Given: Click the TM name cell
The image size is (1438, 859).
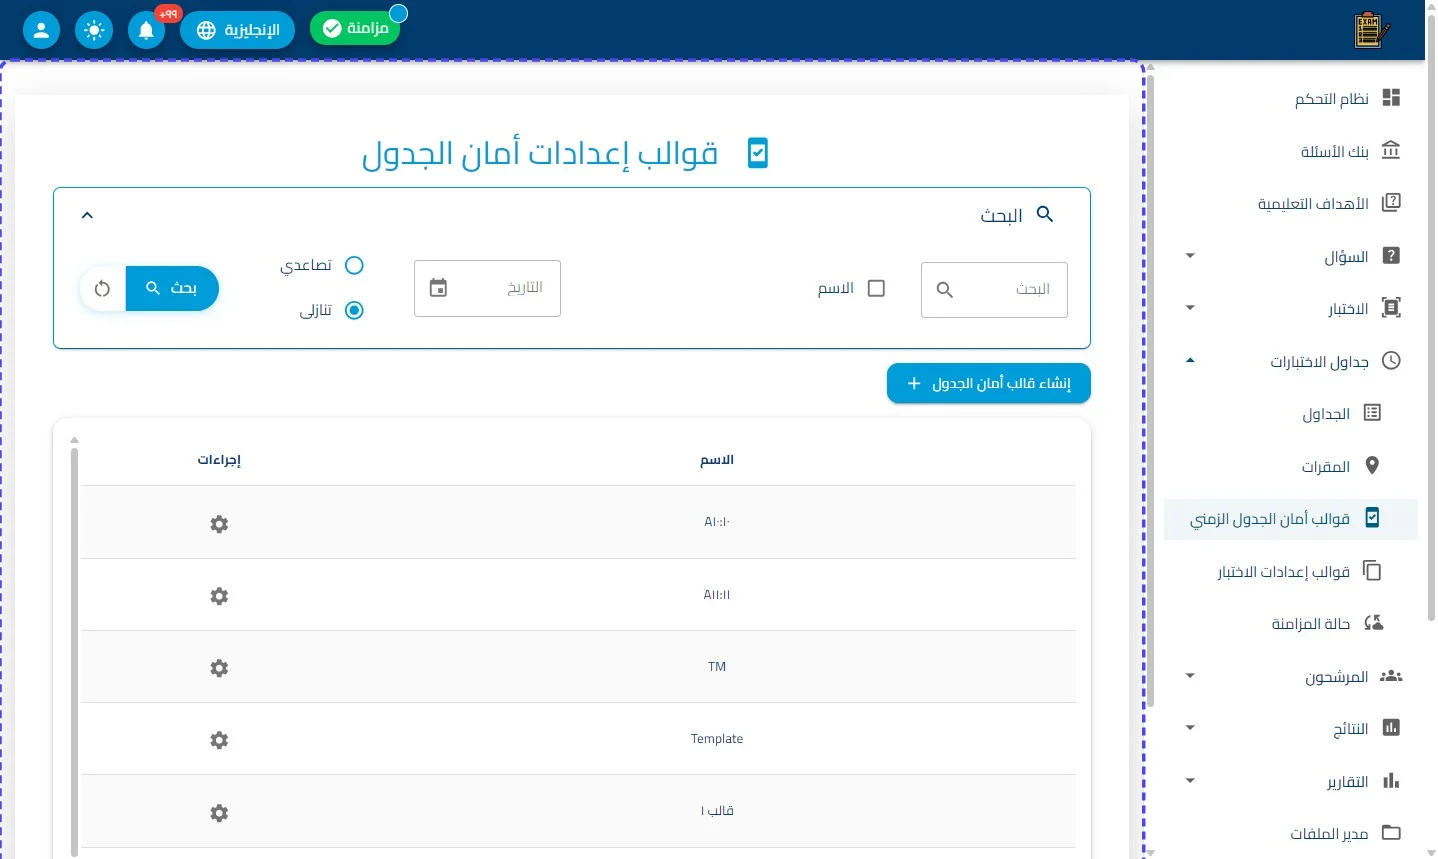Looking at the screenshot, I should [x=717, y=667].
